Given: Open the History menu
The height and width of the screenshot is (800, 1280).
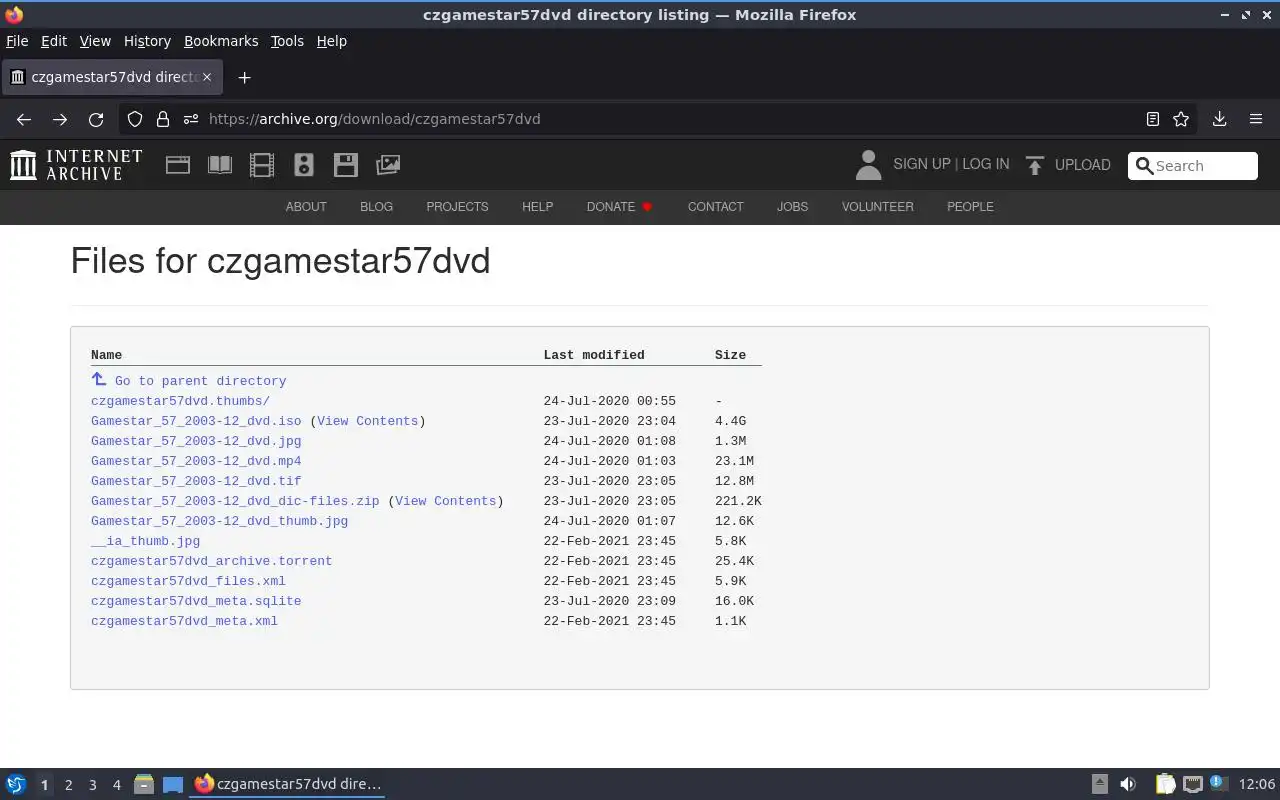Looking at the screenshot, I should 147,41.
